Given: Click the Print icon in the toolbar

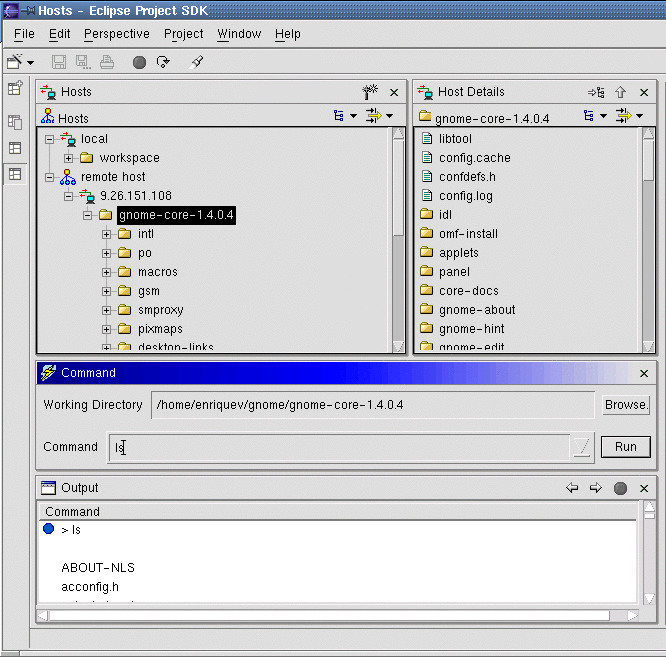Looking at the screenshot, I should 107,62.
